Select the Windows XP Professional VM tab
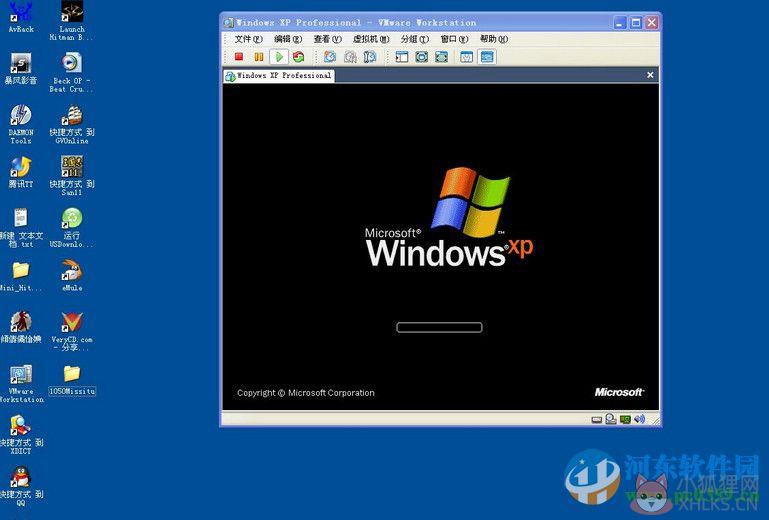This screenshot has width=769, height=520. point(279,76)
